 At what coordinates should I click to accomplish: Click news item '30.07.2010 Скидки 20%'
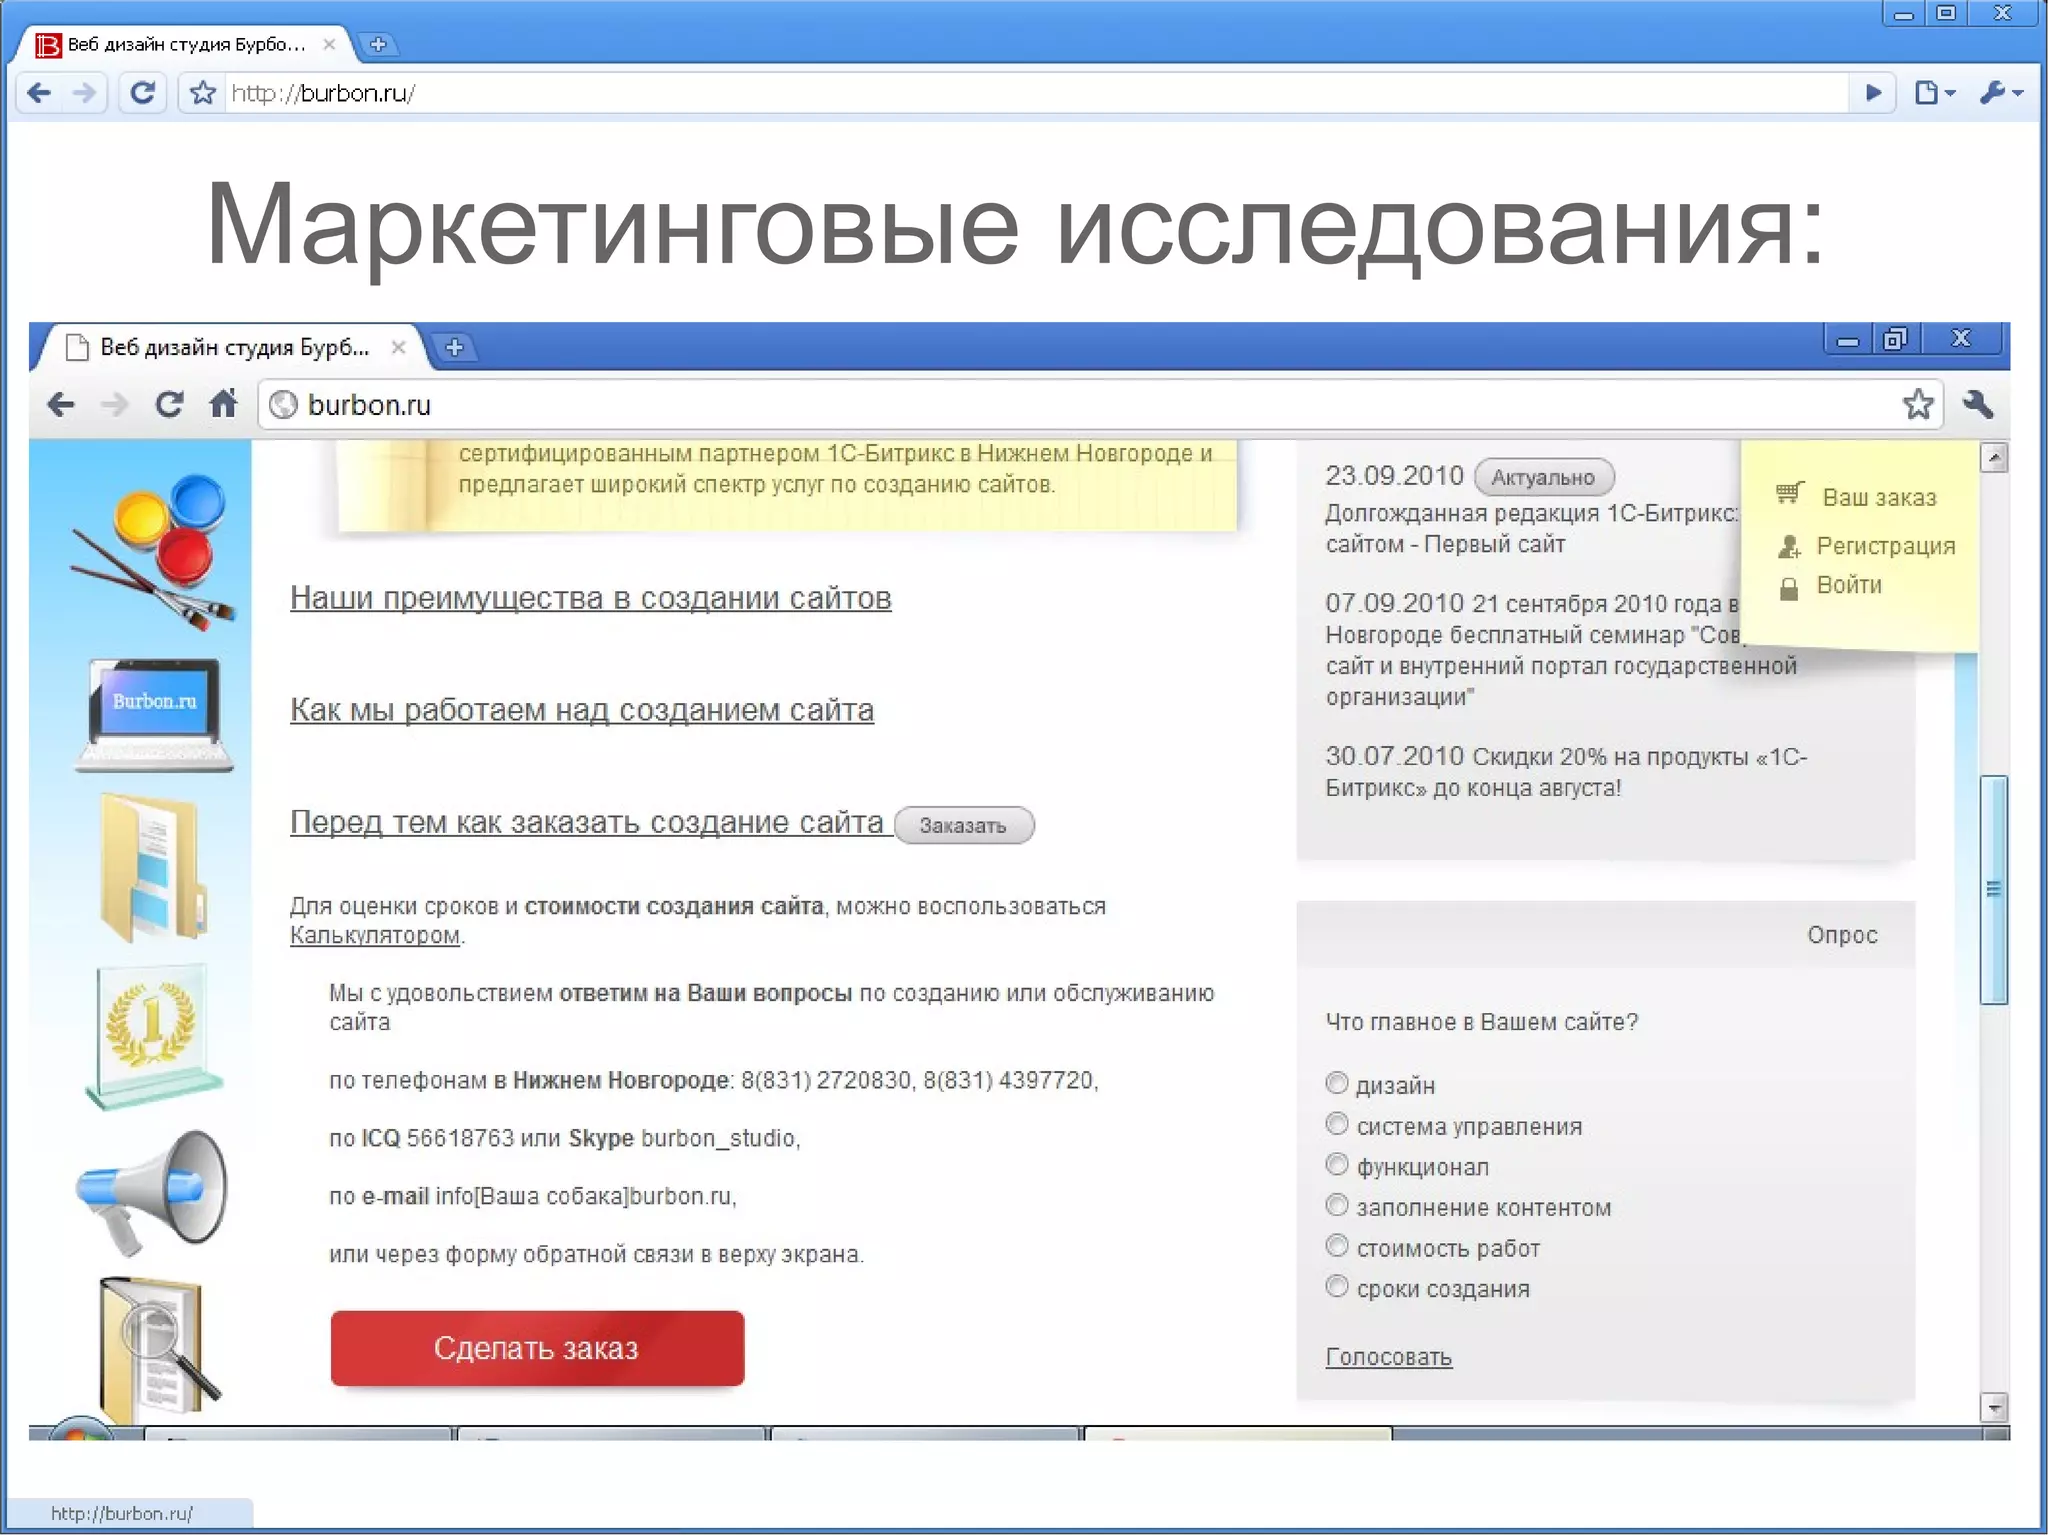pyautogui.click(x=1566, y=771)
